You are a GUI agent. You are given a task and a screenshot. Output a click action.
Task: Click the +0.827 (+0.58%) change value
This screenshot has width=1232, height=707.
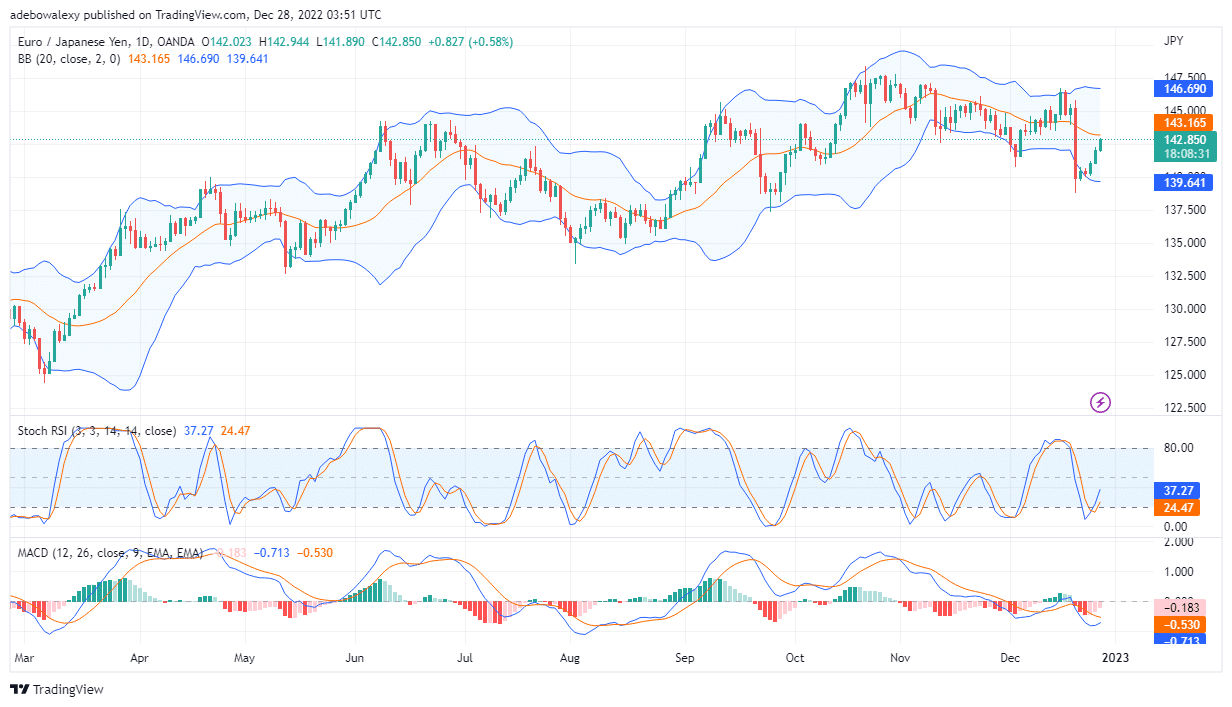[470, 42]
